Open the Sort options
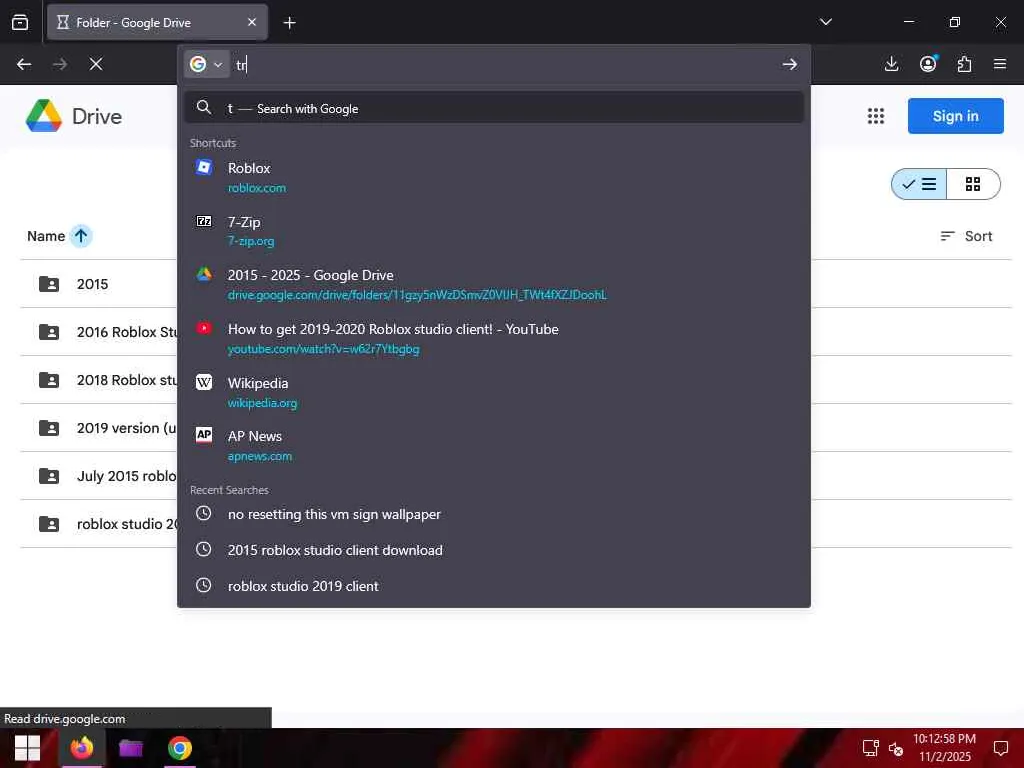Image resolution: width=1024 pixels, height=768 pixels. click(966, 236)
